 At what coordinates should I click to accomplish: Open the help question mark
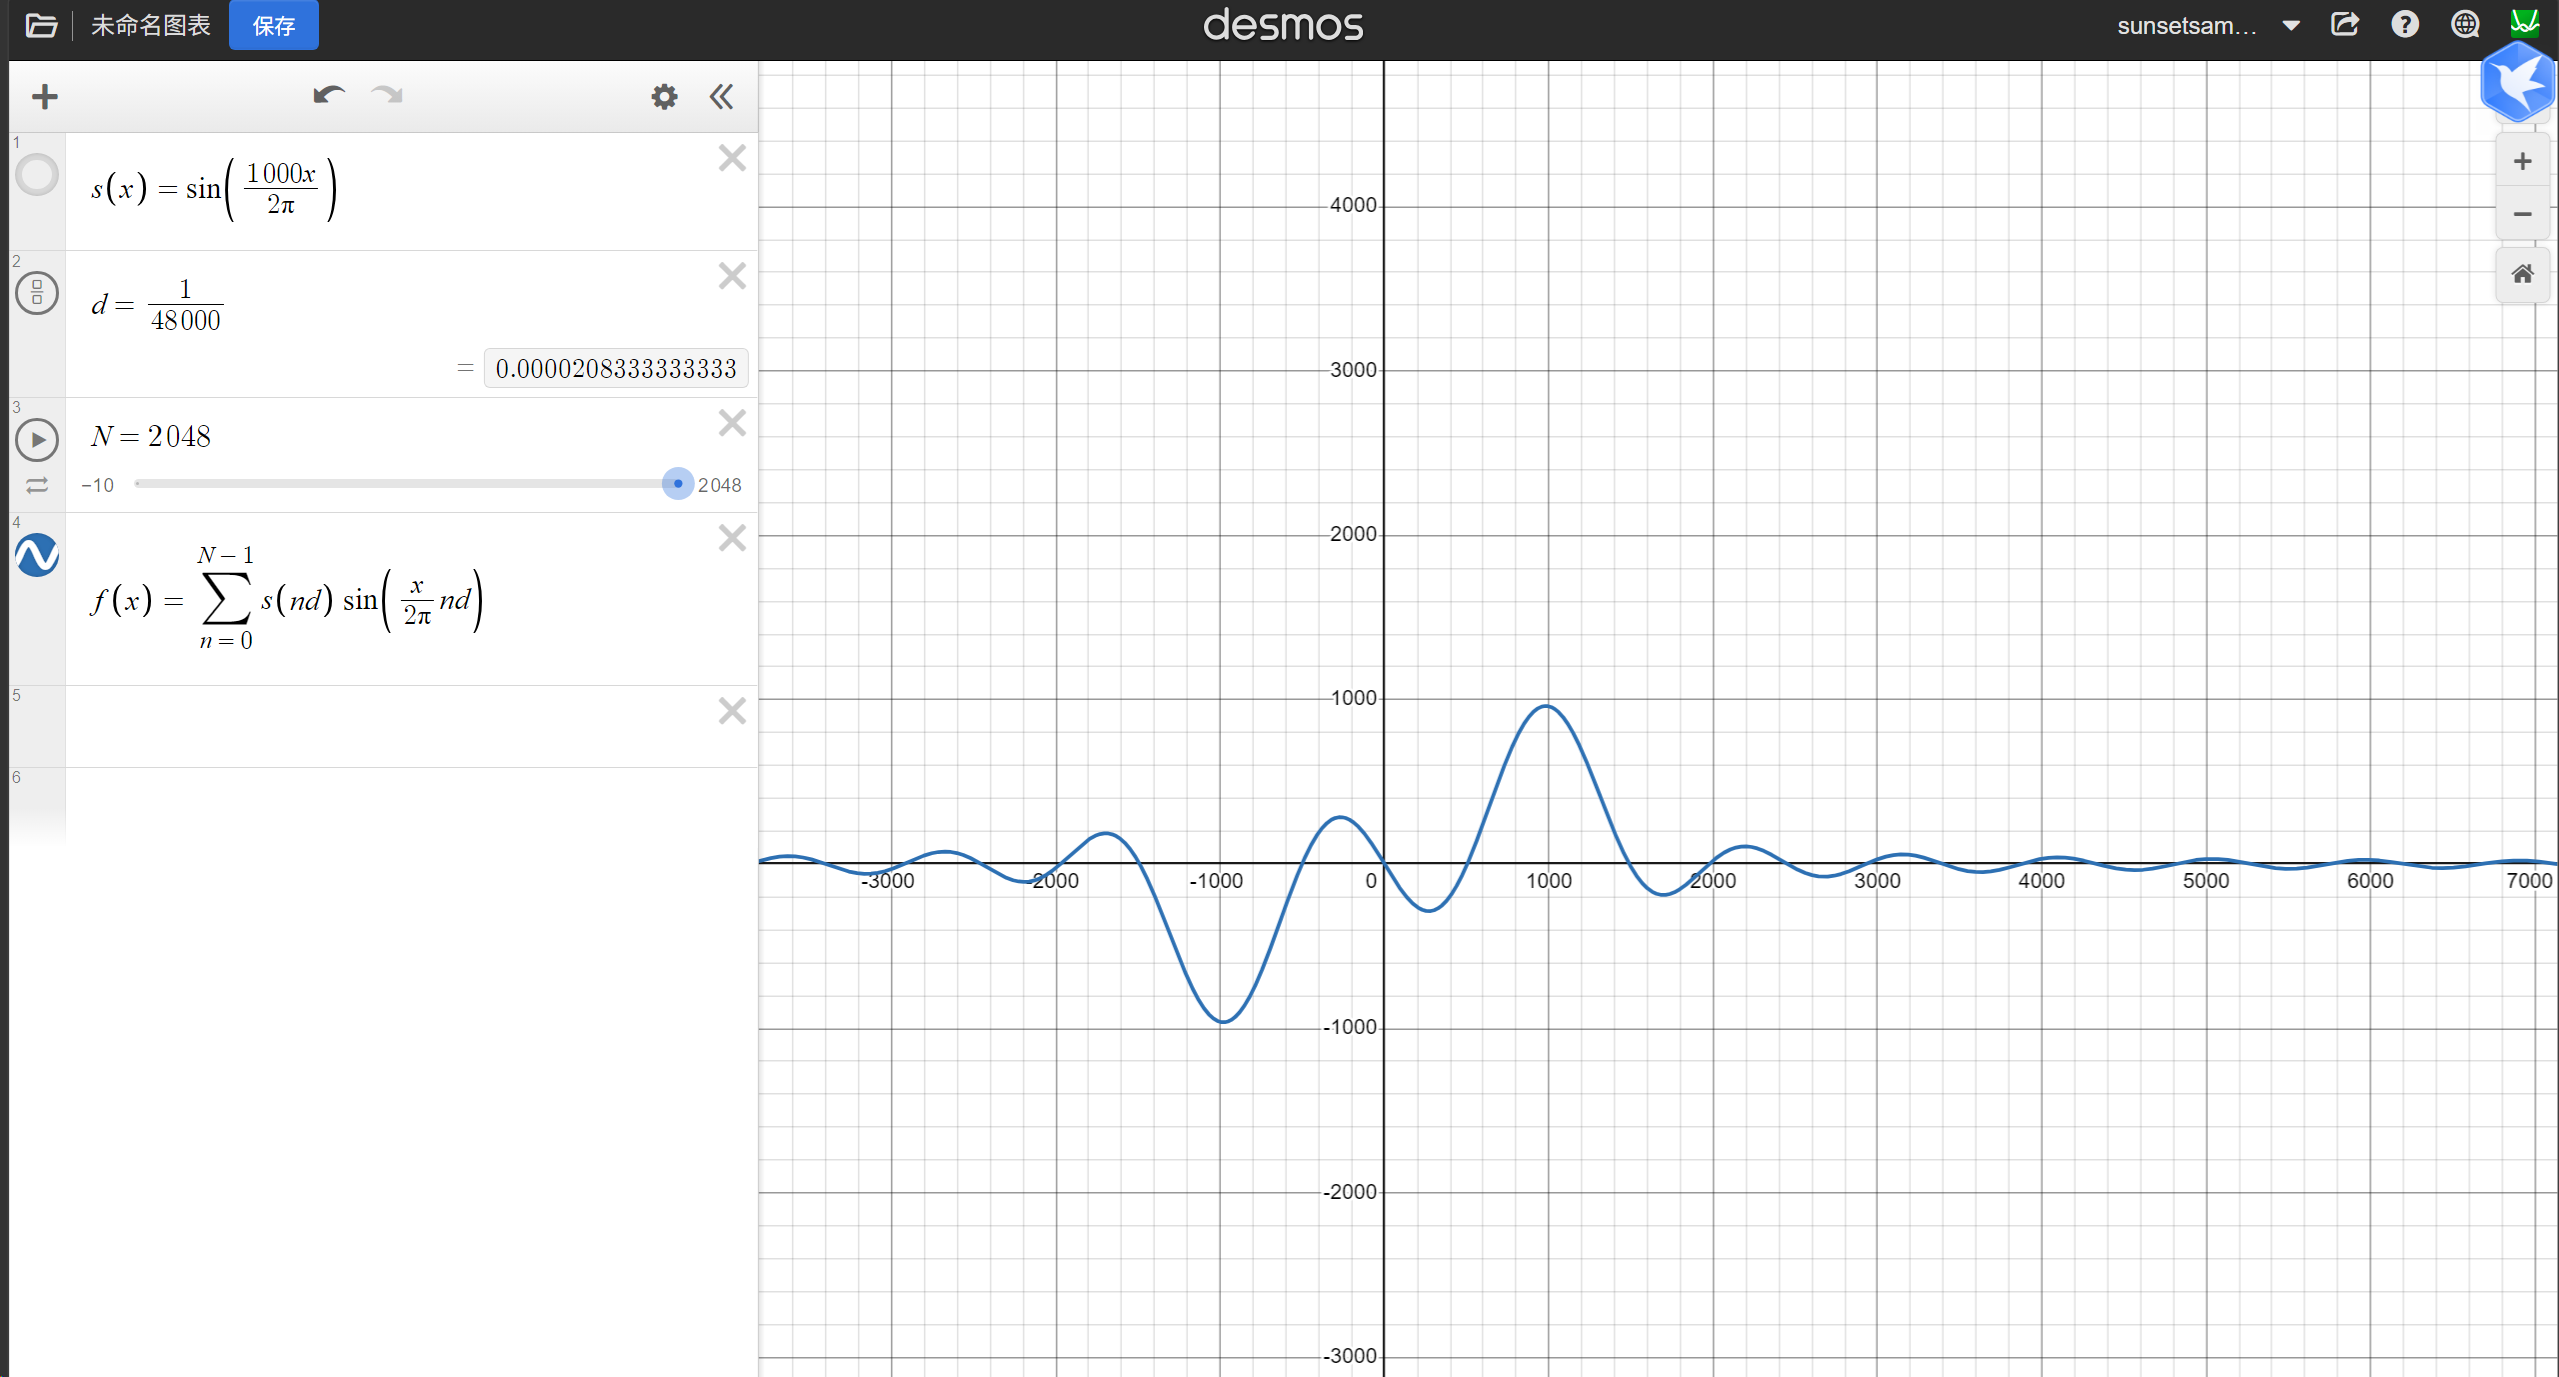pyautogui.click(x=2405, y=24)
